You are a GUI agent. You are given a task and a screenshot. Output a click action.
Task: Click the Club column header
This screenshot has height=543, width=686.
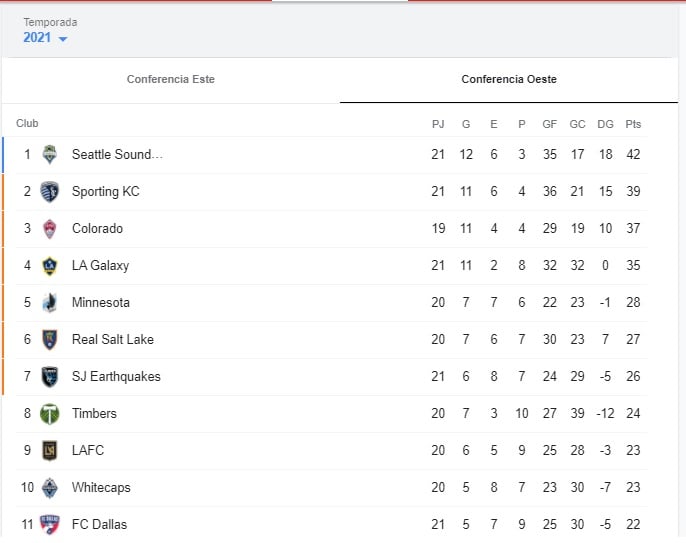click(x=27, y=124)
